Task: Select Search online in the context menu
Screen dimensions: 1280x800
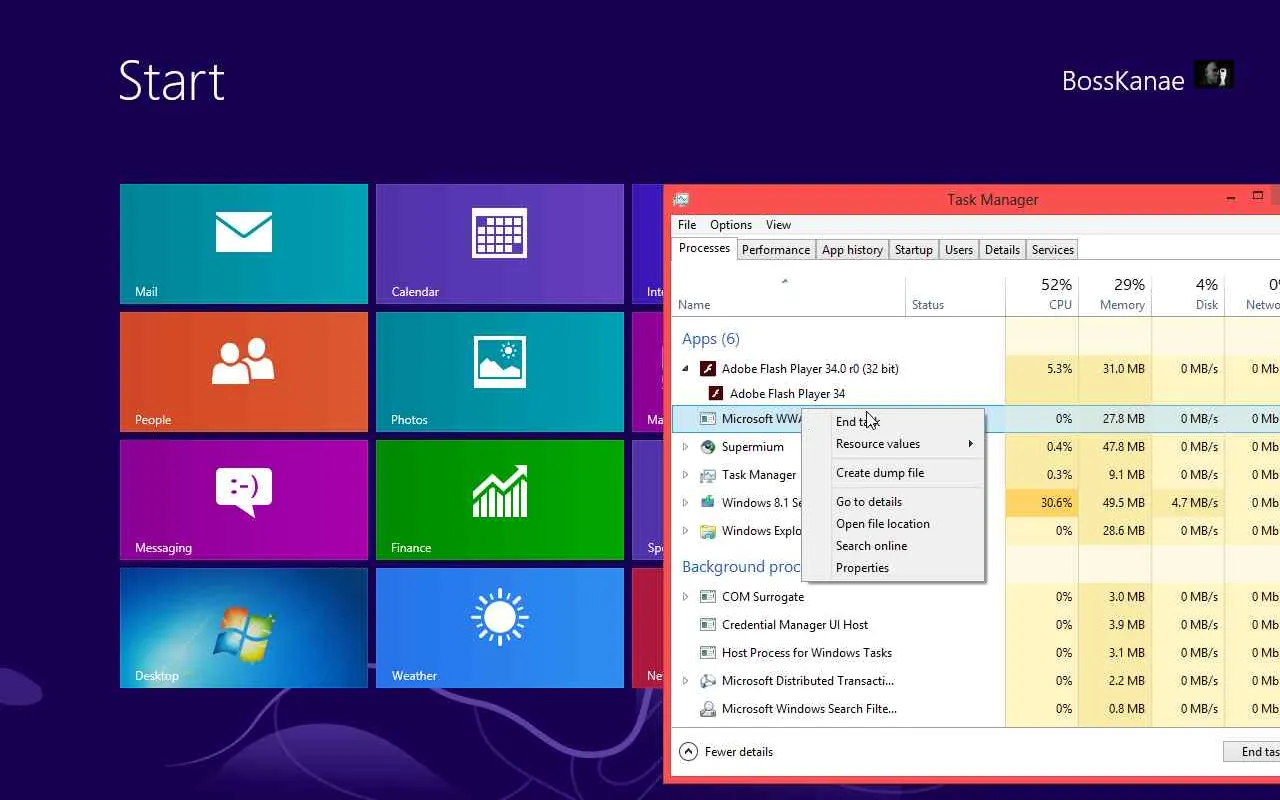Action: (x=894, y=546)
